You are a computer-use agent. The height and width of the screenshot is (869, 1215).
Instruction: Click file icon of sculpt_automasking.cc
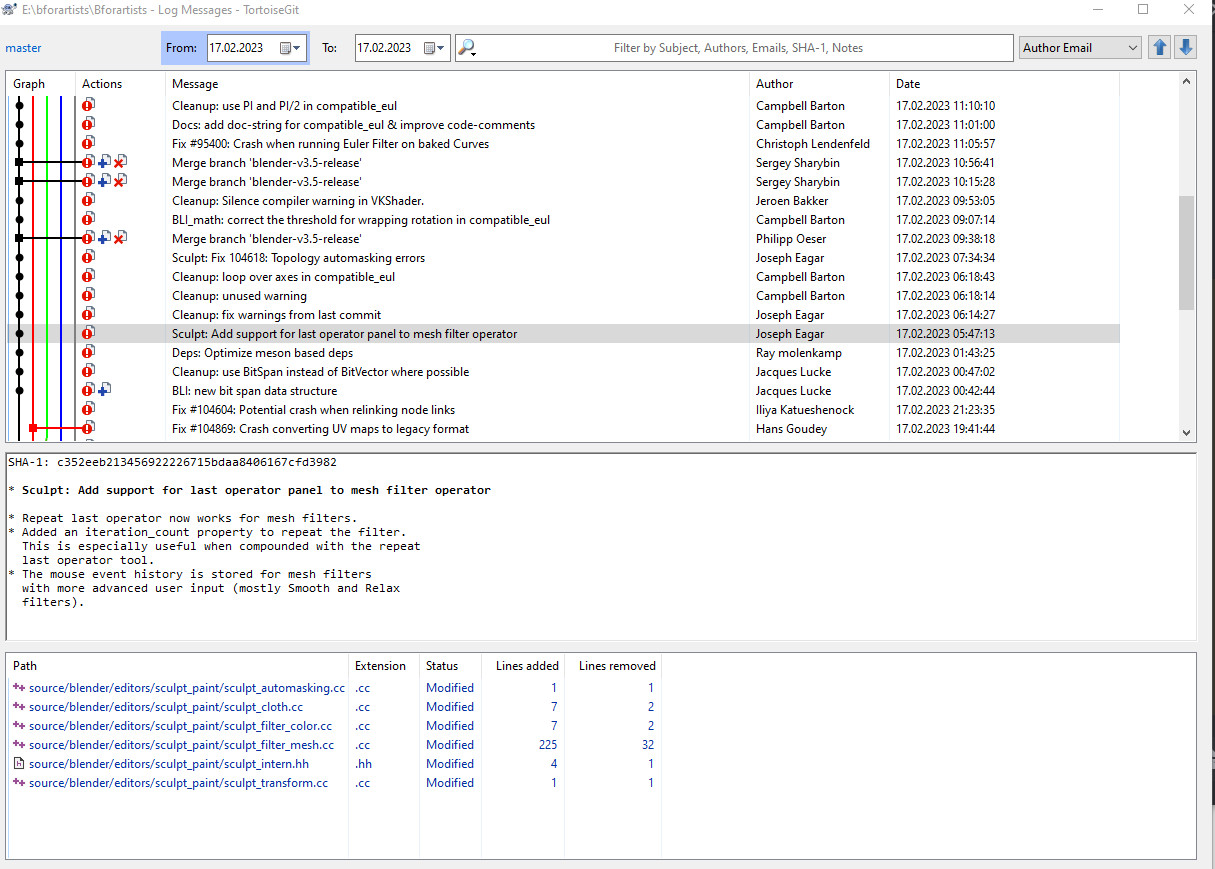click(19, 688)
